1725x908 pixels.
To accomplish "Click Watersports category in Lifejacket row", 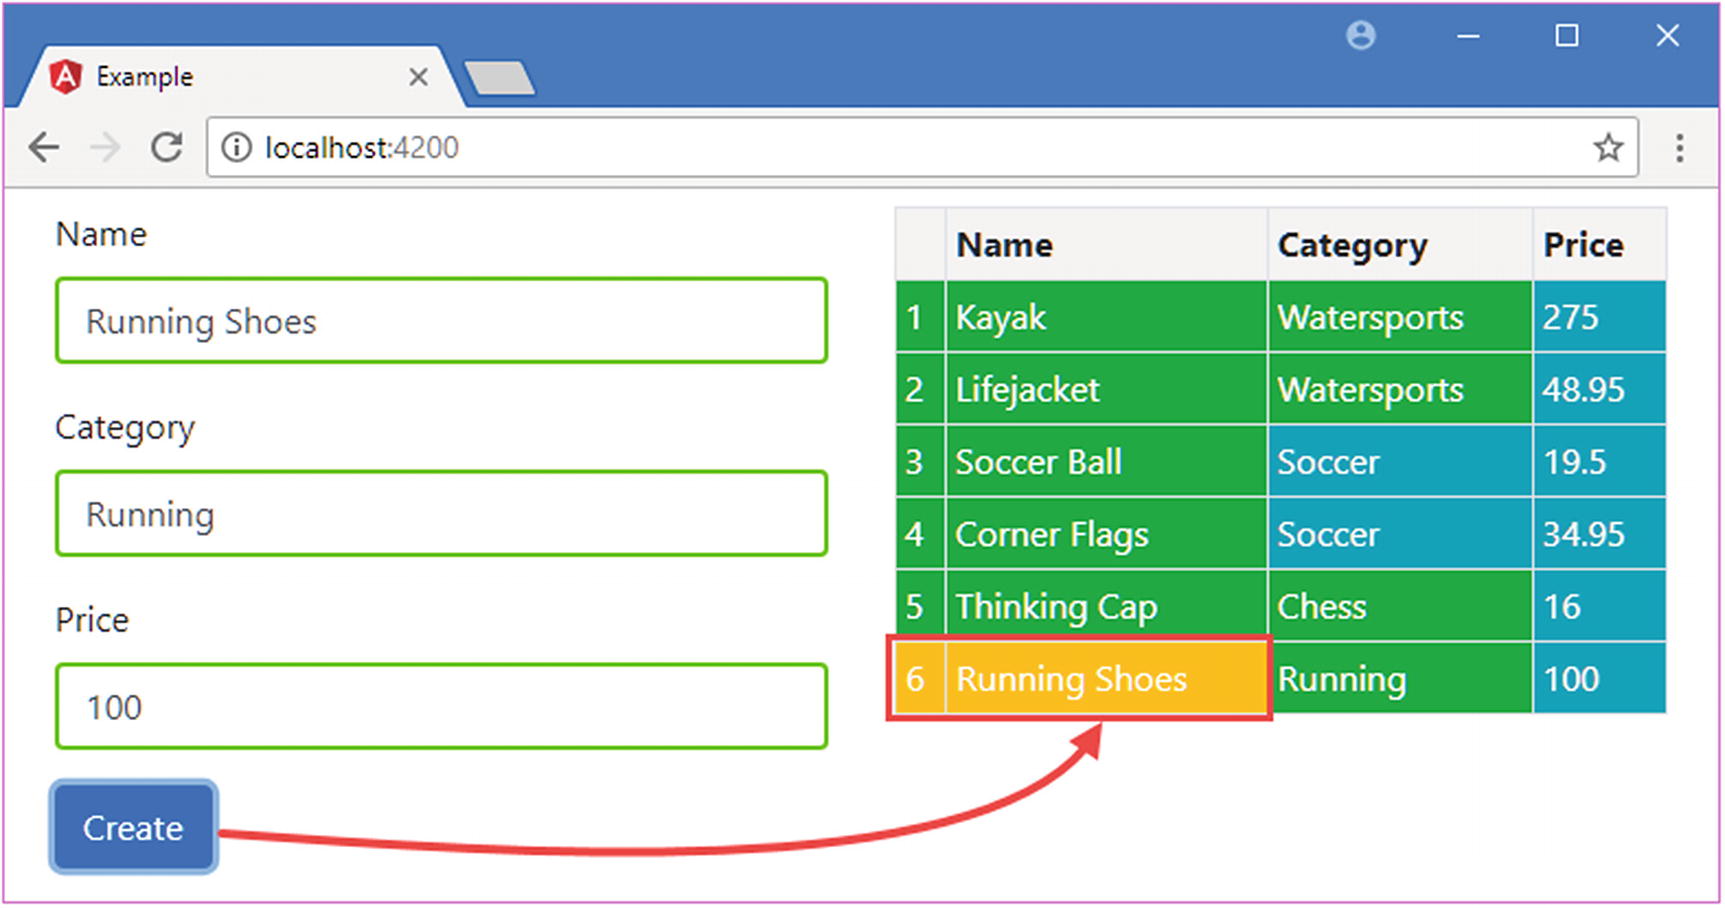I will (x=1400, y=389).
